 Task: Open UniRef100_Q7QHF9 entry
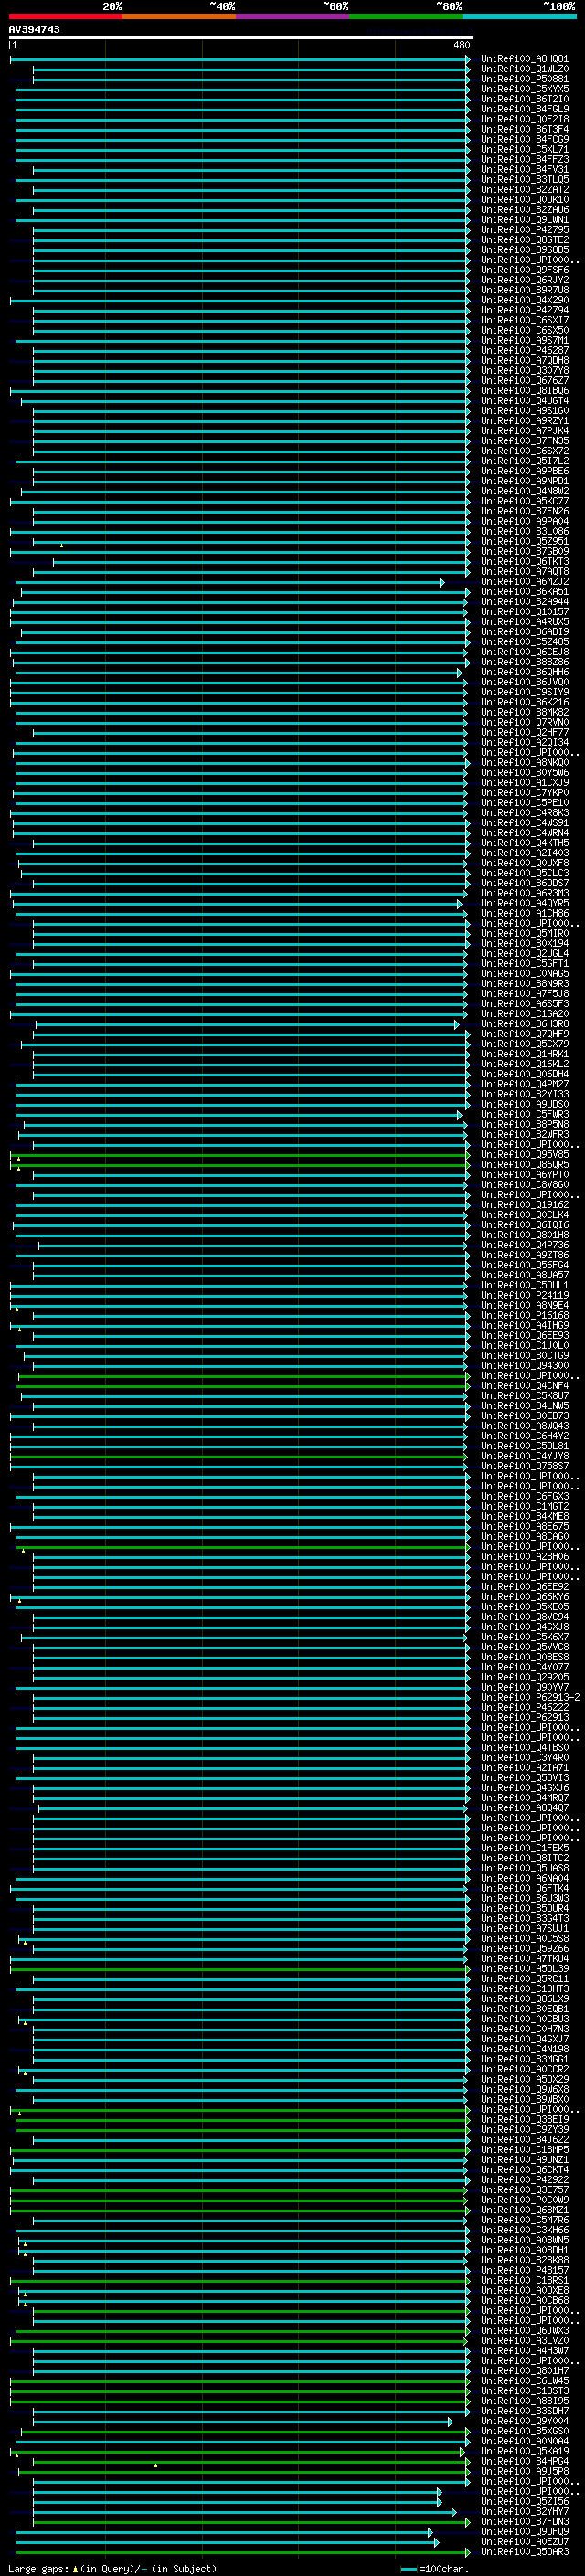pos(524,1033)
